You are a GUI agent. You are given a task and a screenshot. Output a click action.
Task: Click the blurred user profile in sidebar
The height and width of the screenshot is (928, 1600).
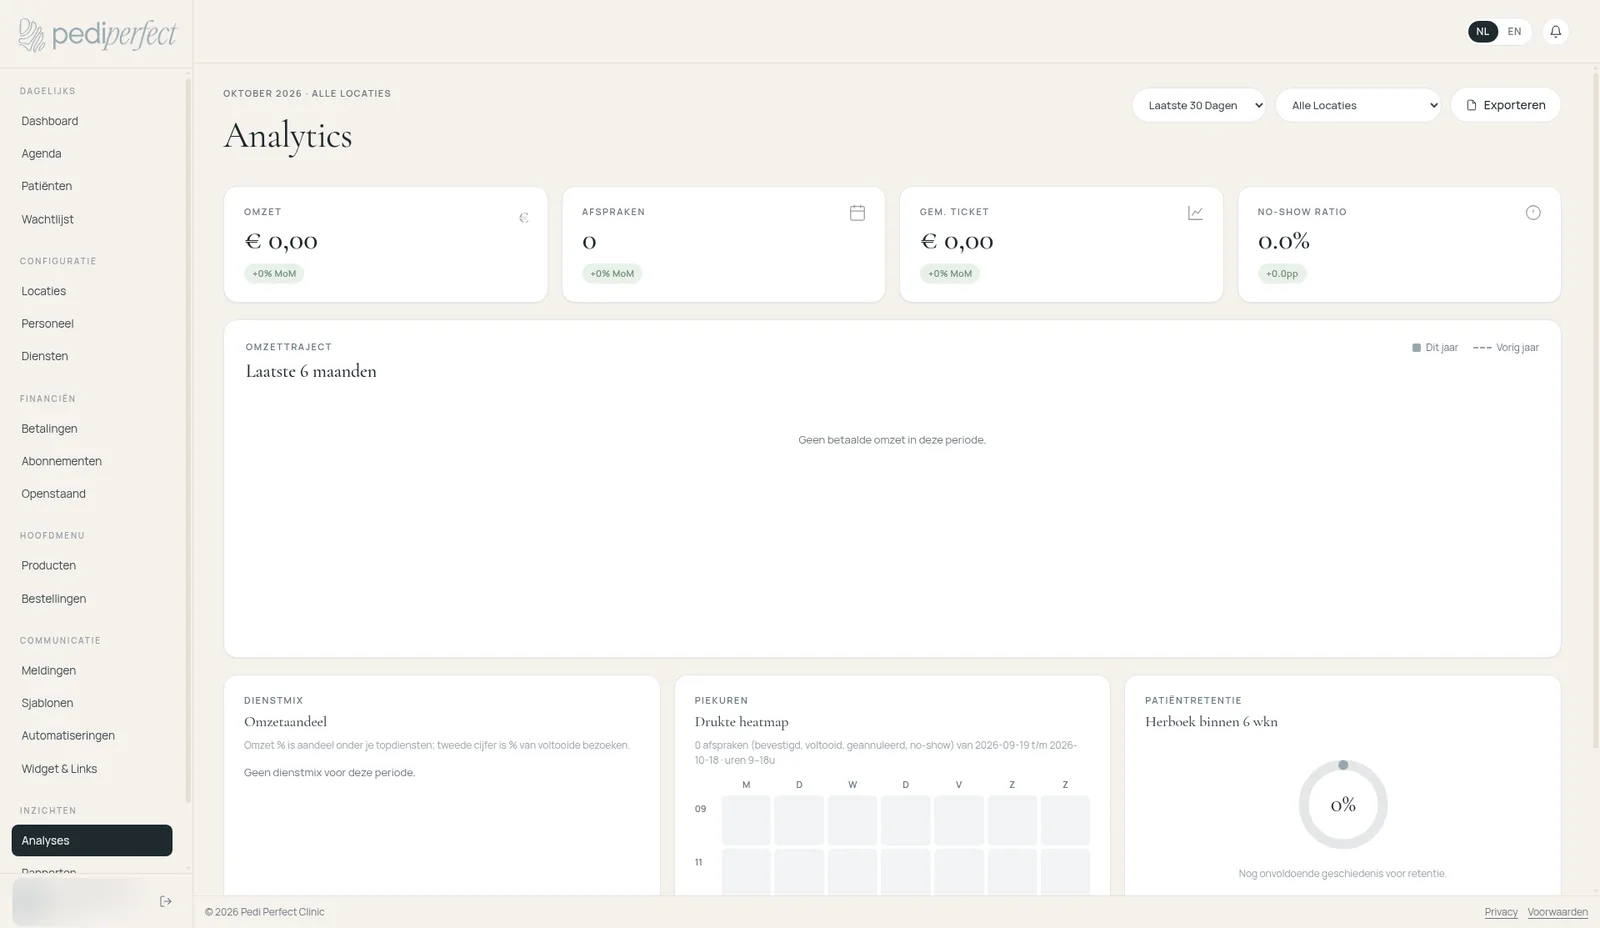coord(80,901)
